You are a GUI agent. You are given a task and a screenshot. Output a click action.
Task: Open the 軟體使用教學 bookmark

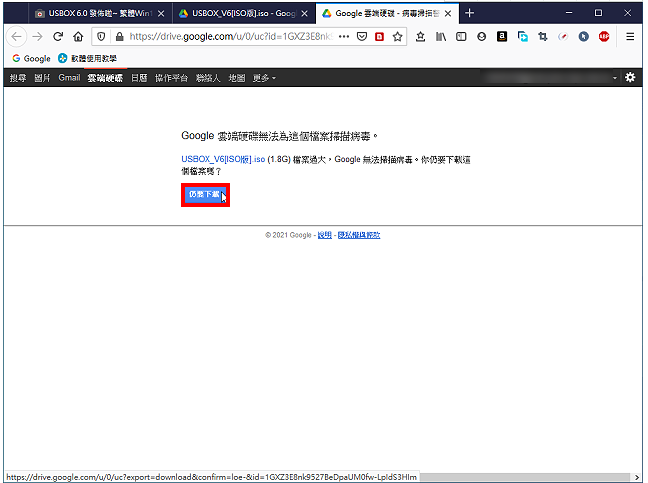88,58
